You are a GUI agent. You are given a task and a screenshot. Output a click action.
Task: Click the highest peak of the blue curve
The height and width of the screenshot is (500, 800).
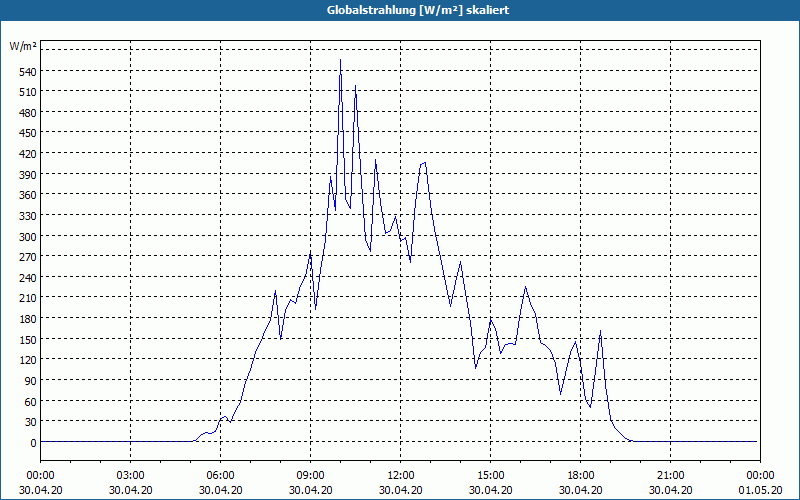(340, 60)
